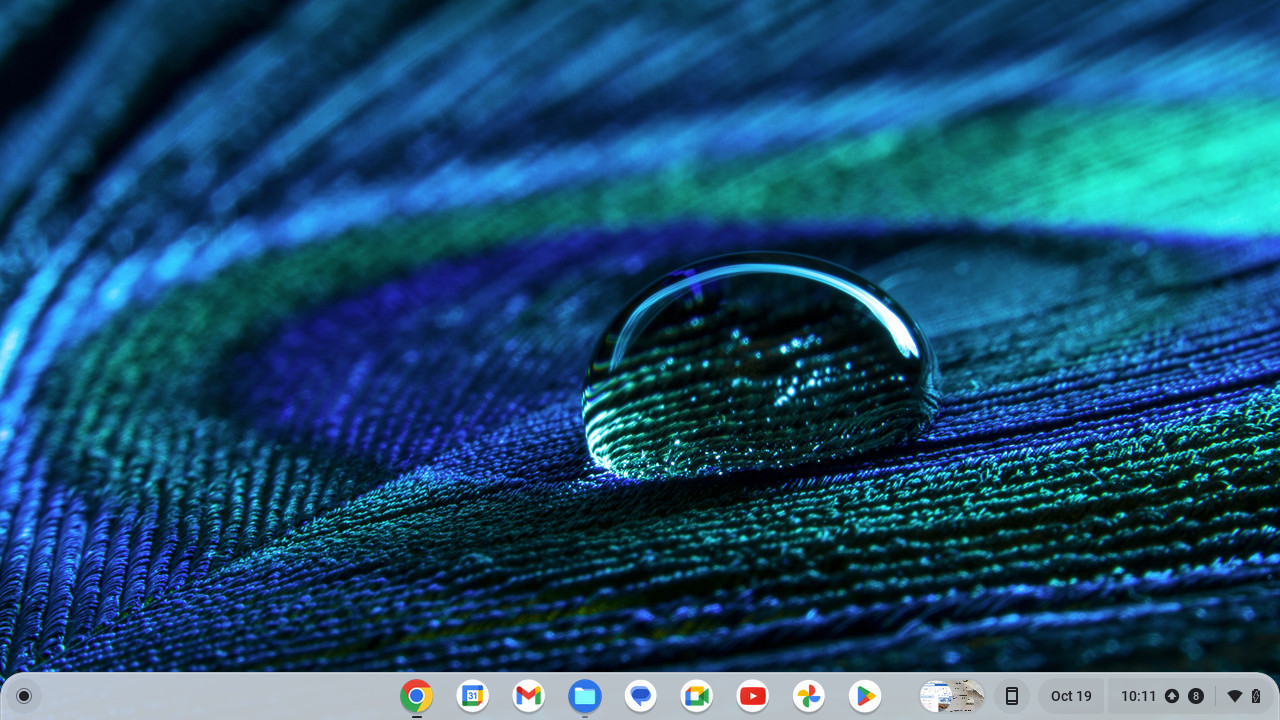Show the 8 pending notifications

(1196, 696)
